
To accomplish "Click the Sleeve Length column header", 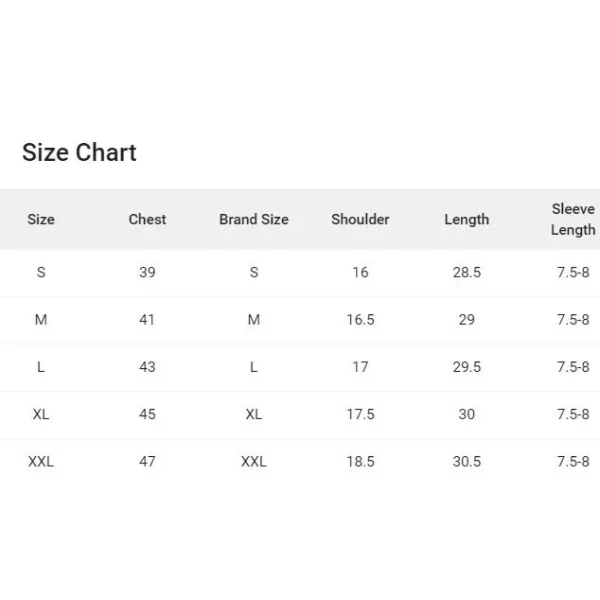I will [573, 219].
